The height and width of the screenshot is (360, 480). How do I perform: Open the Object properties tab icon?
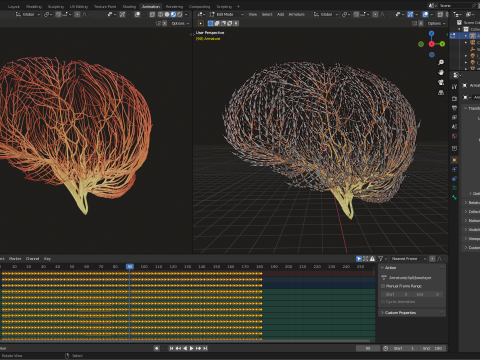point(454,160)
